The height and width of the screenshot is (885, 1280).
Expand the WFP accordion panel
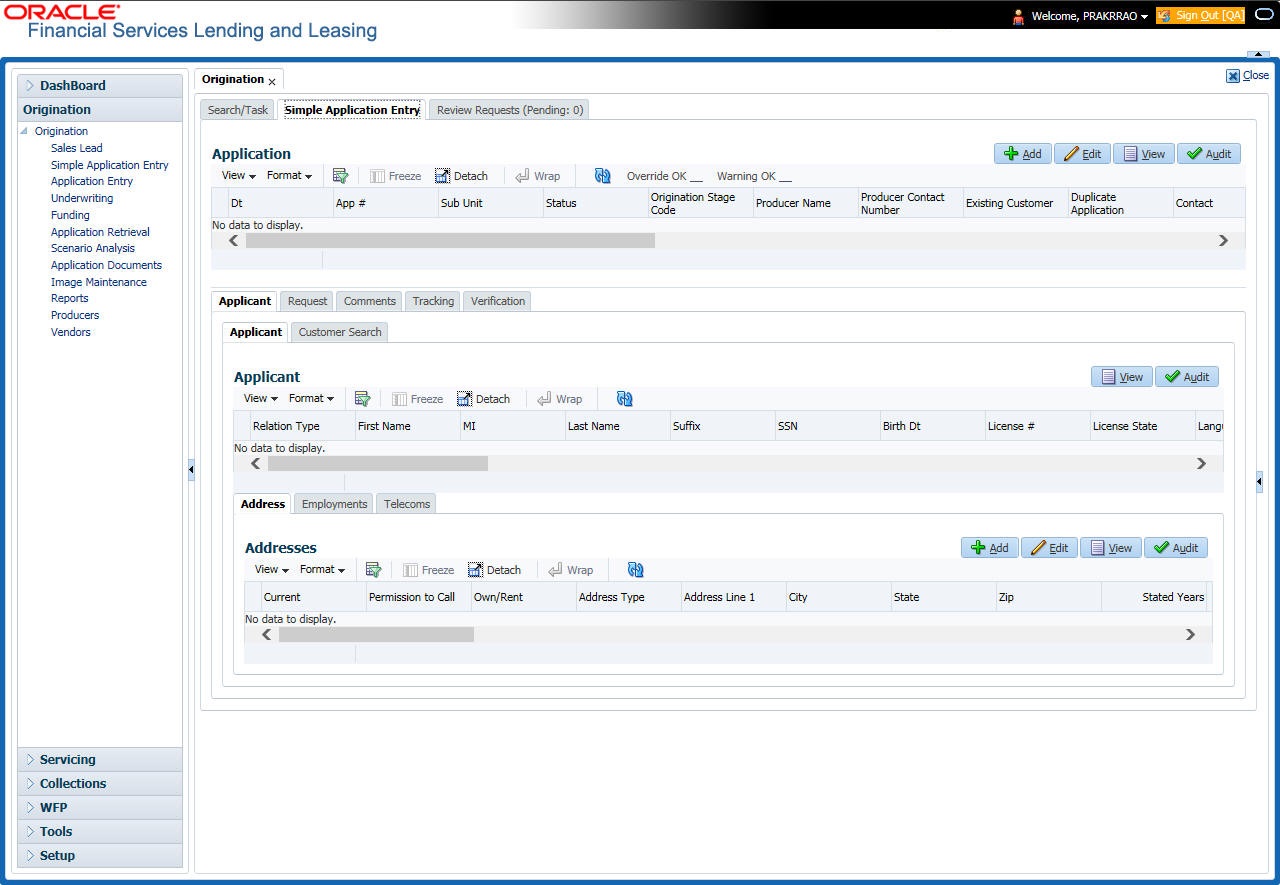click(x=100, y=808)
